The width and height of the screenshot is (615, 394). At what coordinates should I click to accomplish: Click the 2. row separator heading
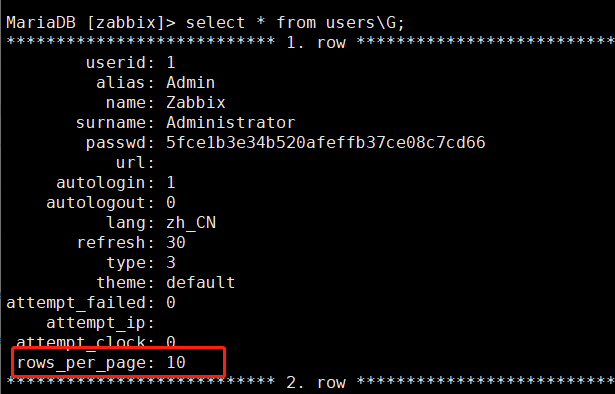coord(316,383)
